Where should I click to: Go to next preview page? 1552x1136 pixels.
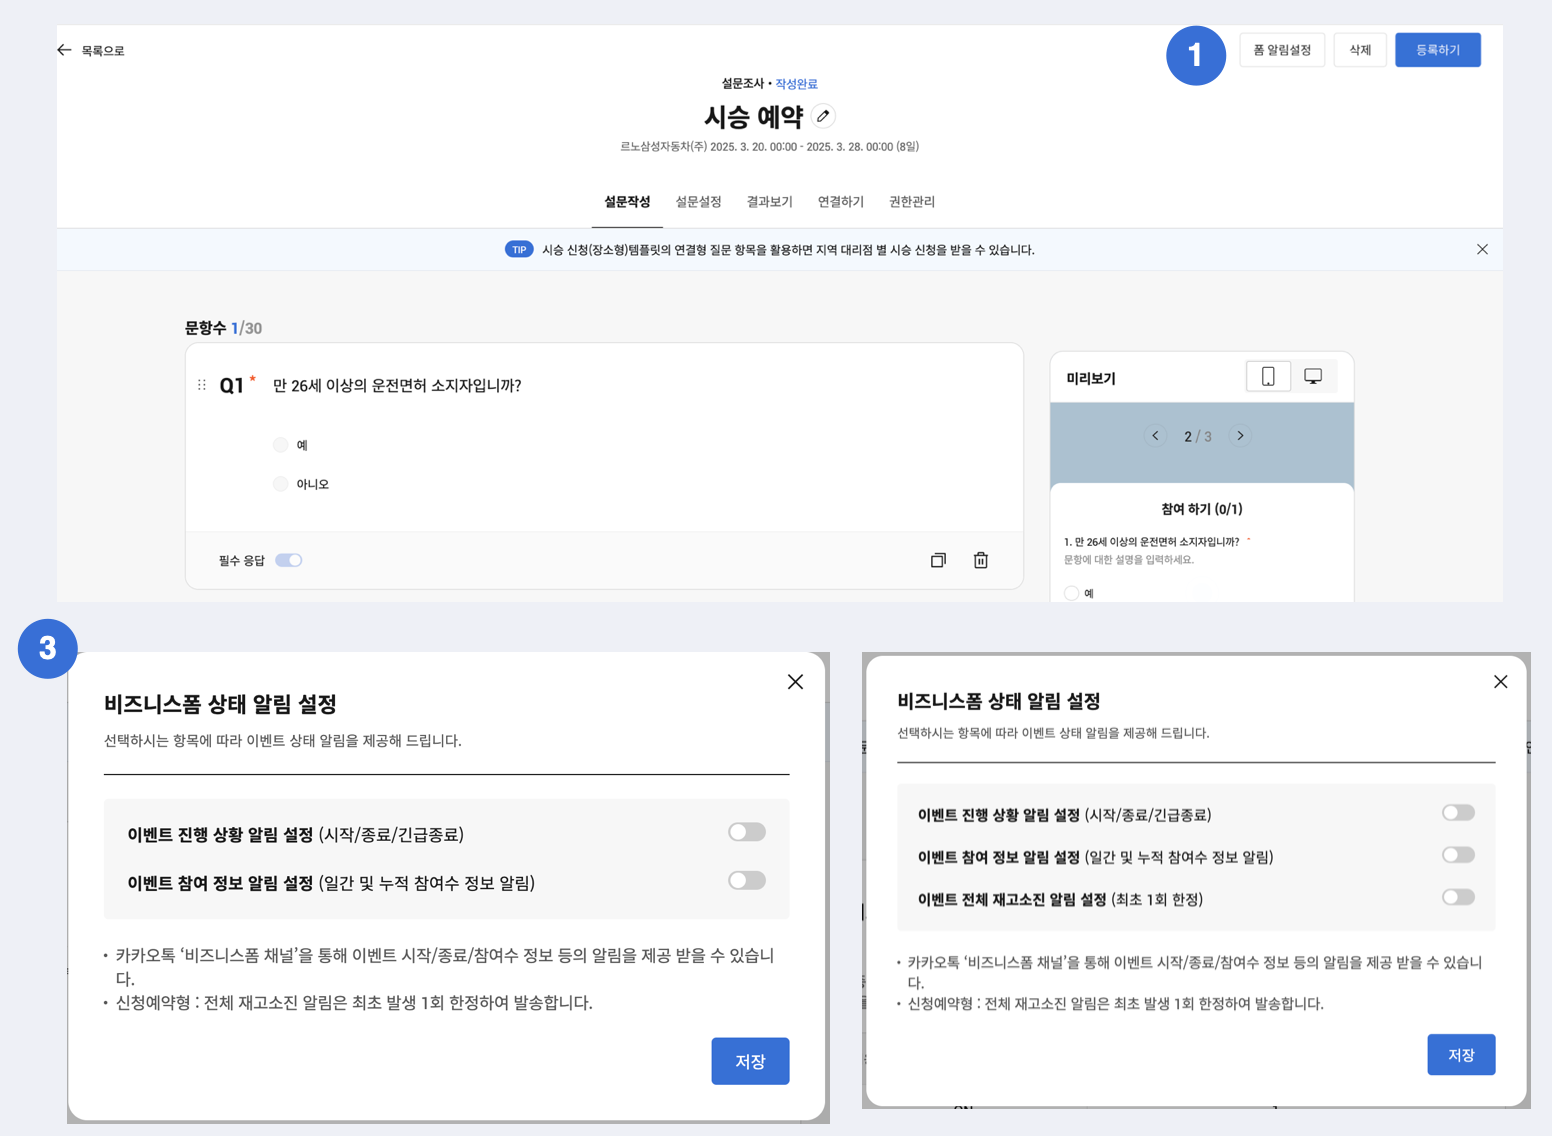click(1240, 436)
